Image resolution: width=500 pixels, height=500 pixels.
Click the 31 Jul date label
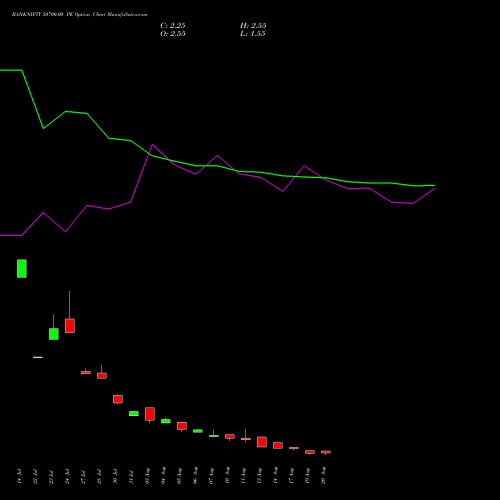tap(131, 476)
